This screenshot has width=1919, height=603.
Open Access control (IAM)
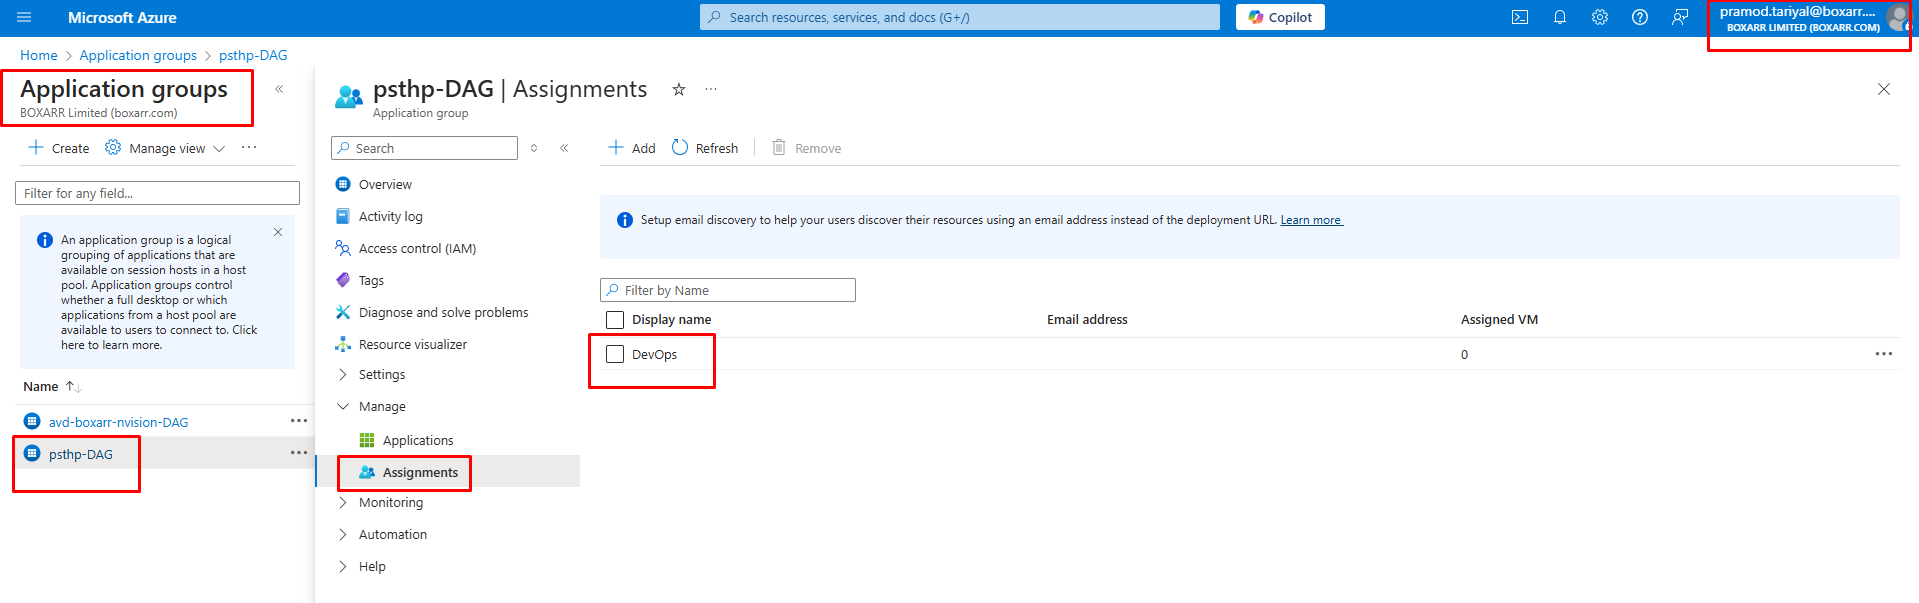(x=417, y=248)
